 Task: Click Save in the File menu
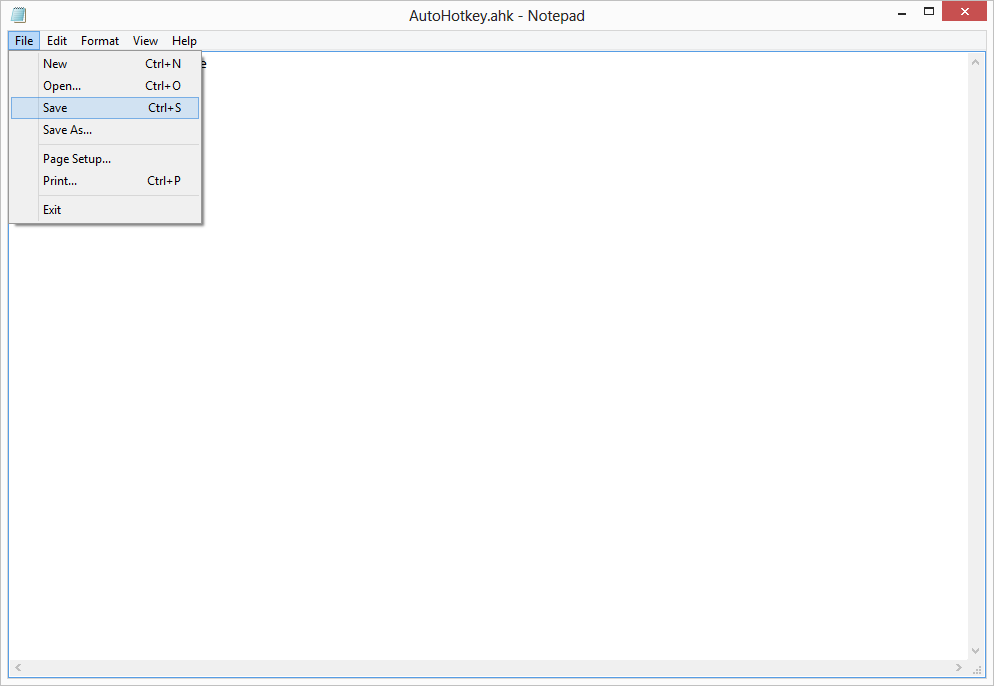pyautogui.click(x=105, y=108)
